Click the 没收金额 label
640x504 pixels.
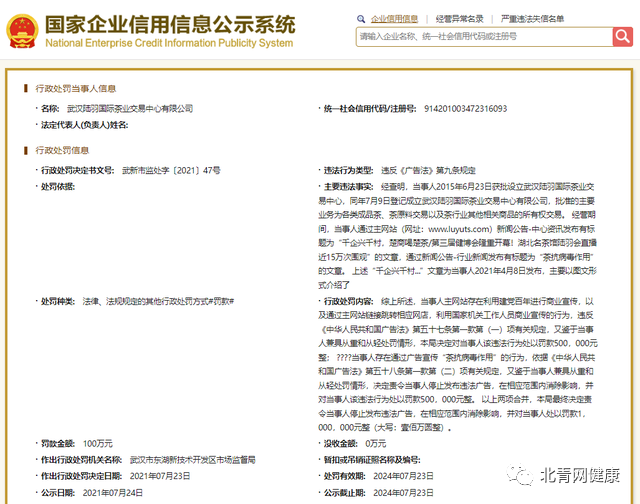click(341, 443)
